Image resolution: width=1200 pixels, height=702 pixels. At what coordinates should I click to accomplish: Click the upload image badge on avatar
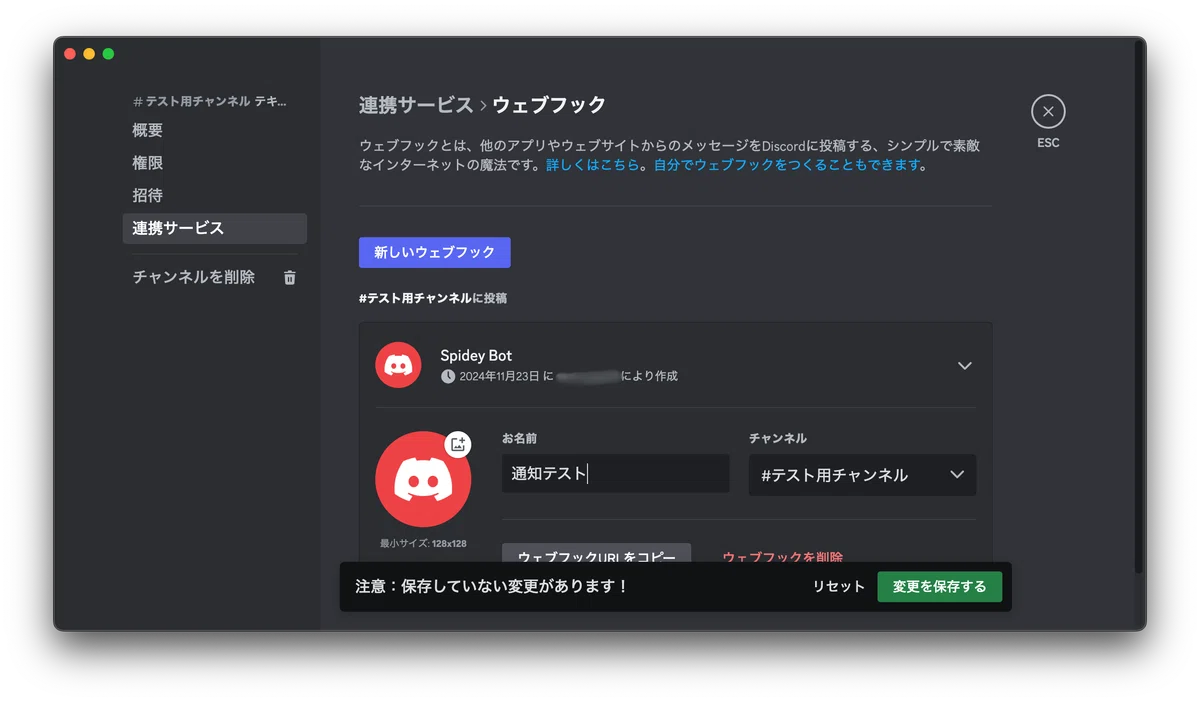[x=458, y=445]
